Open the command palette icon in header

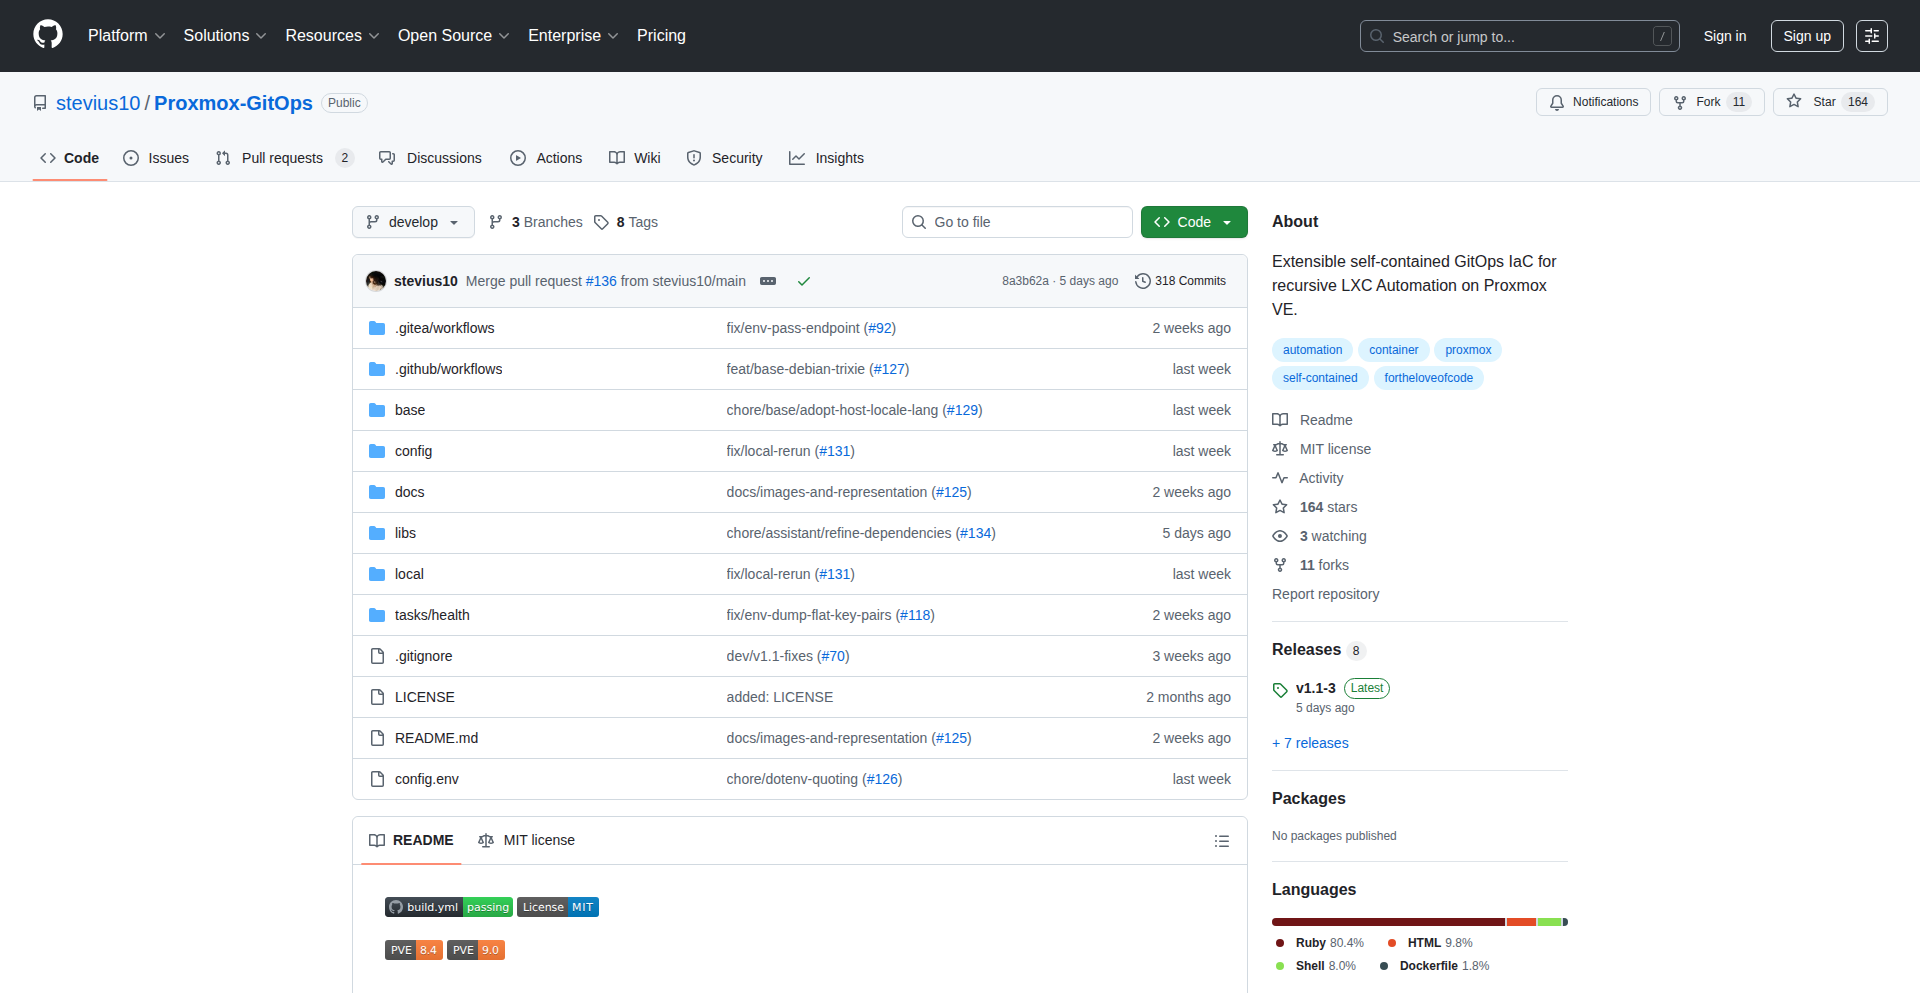tap(1872, 36)
